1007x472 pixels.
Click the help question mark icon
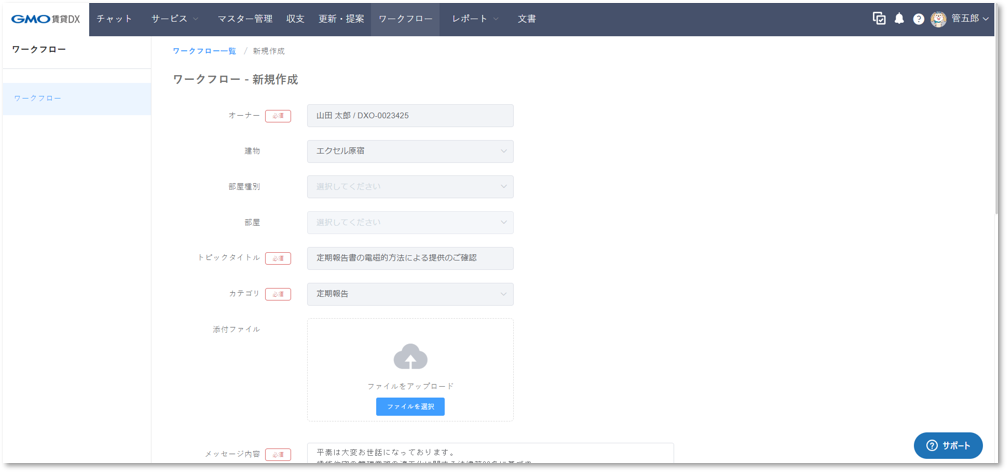pos(918,19)
